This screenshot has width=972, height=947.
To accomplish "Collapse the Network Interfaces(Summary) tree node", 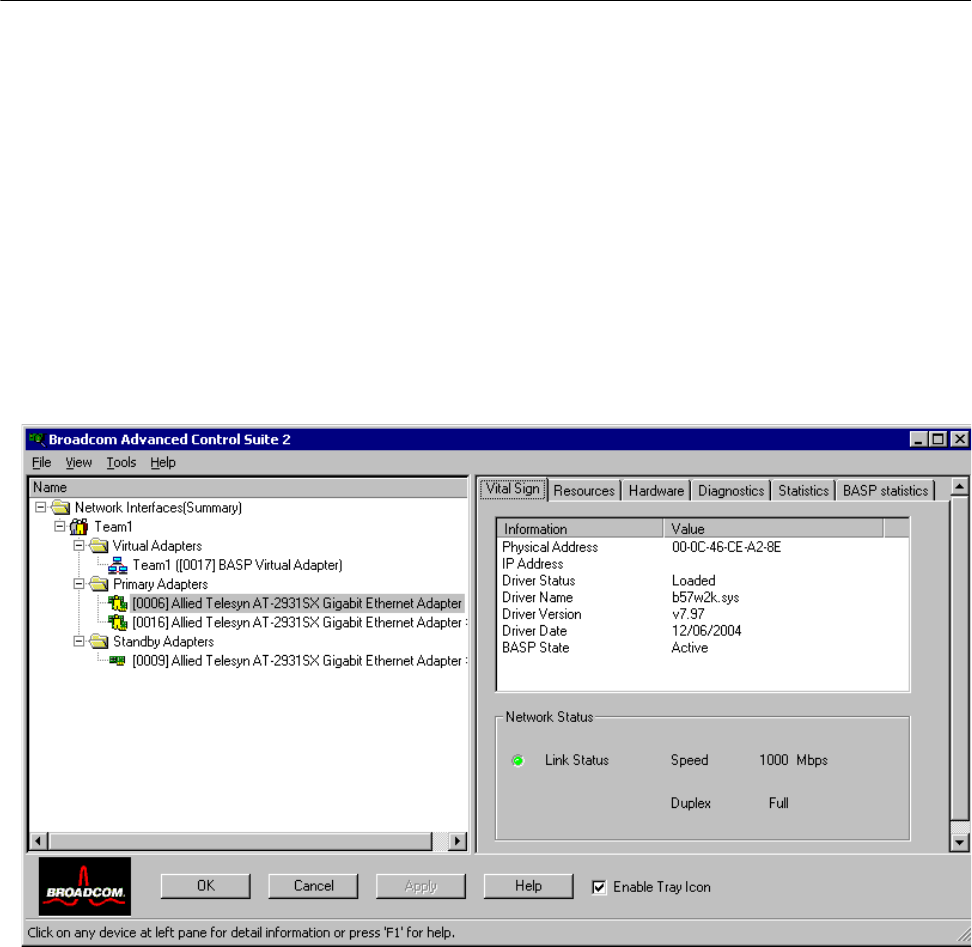I will pyautogui.click(x=41, y=508).
